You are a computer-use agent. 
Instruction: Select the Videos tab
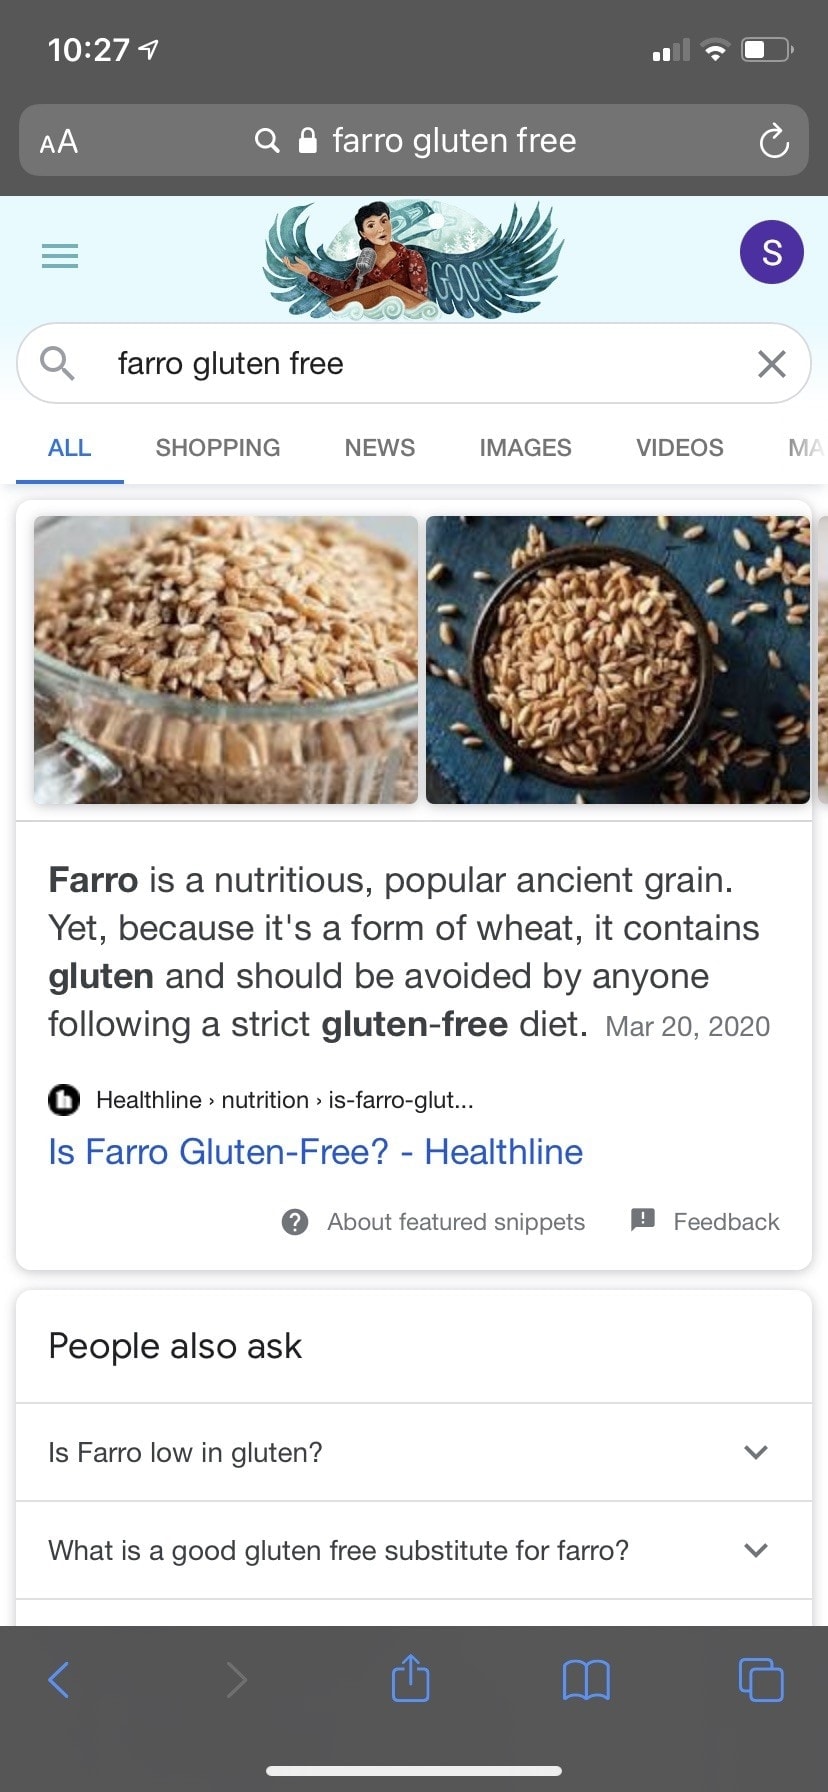pyautogui.click(x=679, y=448)
